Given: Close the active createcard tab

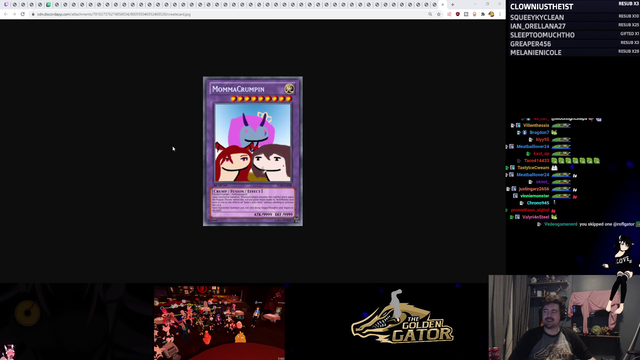Looking at the screenshot, I should click(443, 4).
